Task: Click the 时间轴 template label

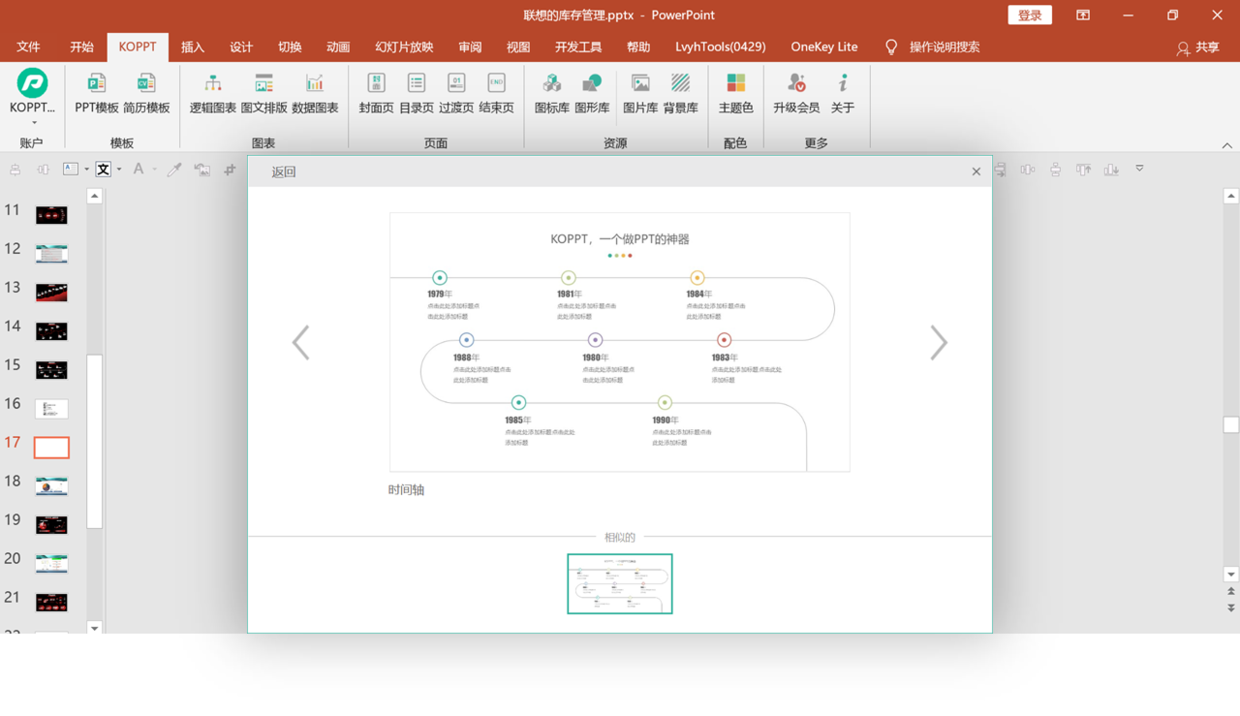Action: click(406, 490)
